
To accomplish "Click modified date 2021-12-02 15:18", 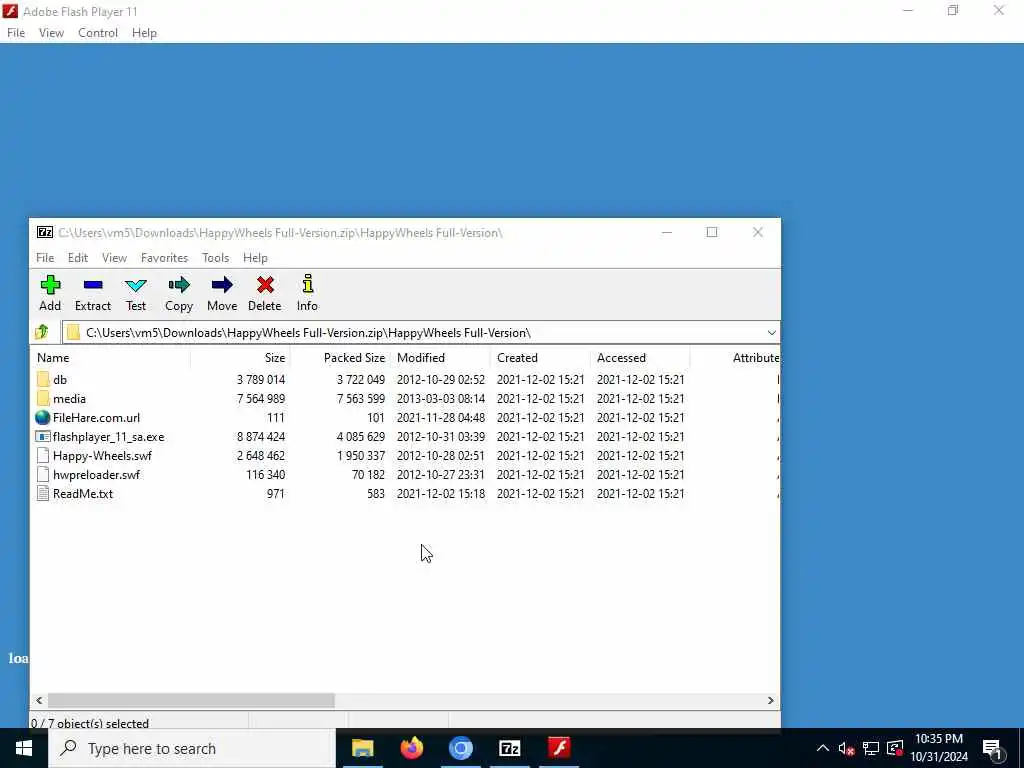I will pyautogui.click(x=441, y=493).
